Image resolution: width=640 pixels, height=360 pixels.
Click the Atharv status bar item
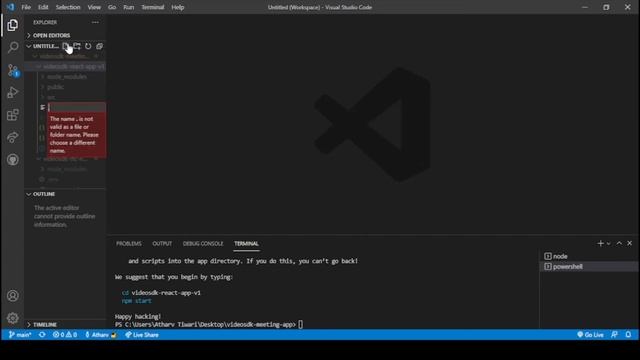(x=100, y=335)
